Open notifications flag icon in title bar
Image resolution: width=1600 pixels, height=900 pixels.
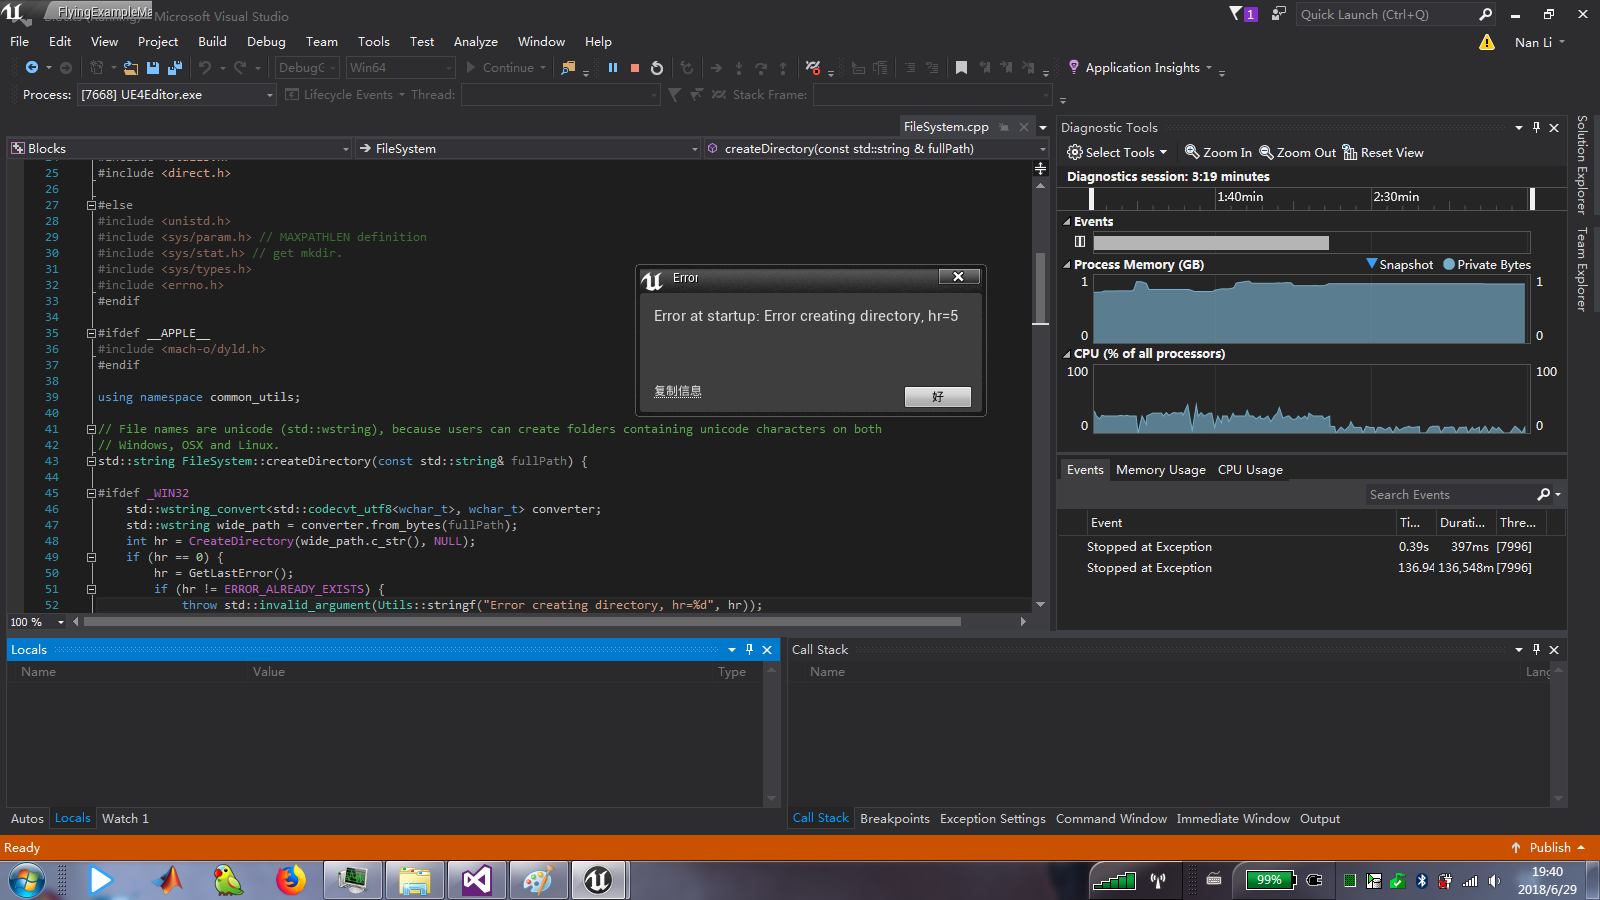click(1237, 14)
